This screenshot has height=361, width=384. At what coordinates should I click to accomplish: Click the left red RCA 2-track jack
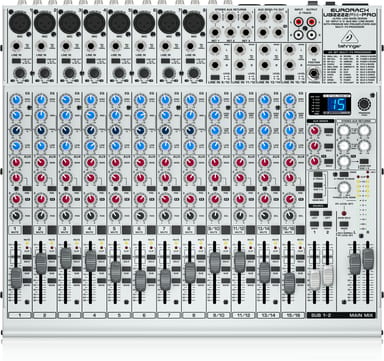(x=299, y=23)
